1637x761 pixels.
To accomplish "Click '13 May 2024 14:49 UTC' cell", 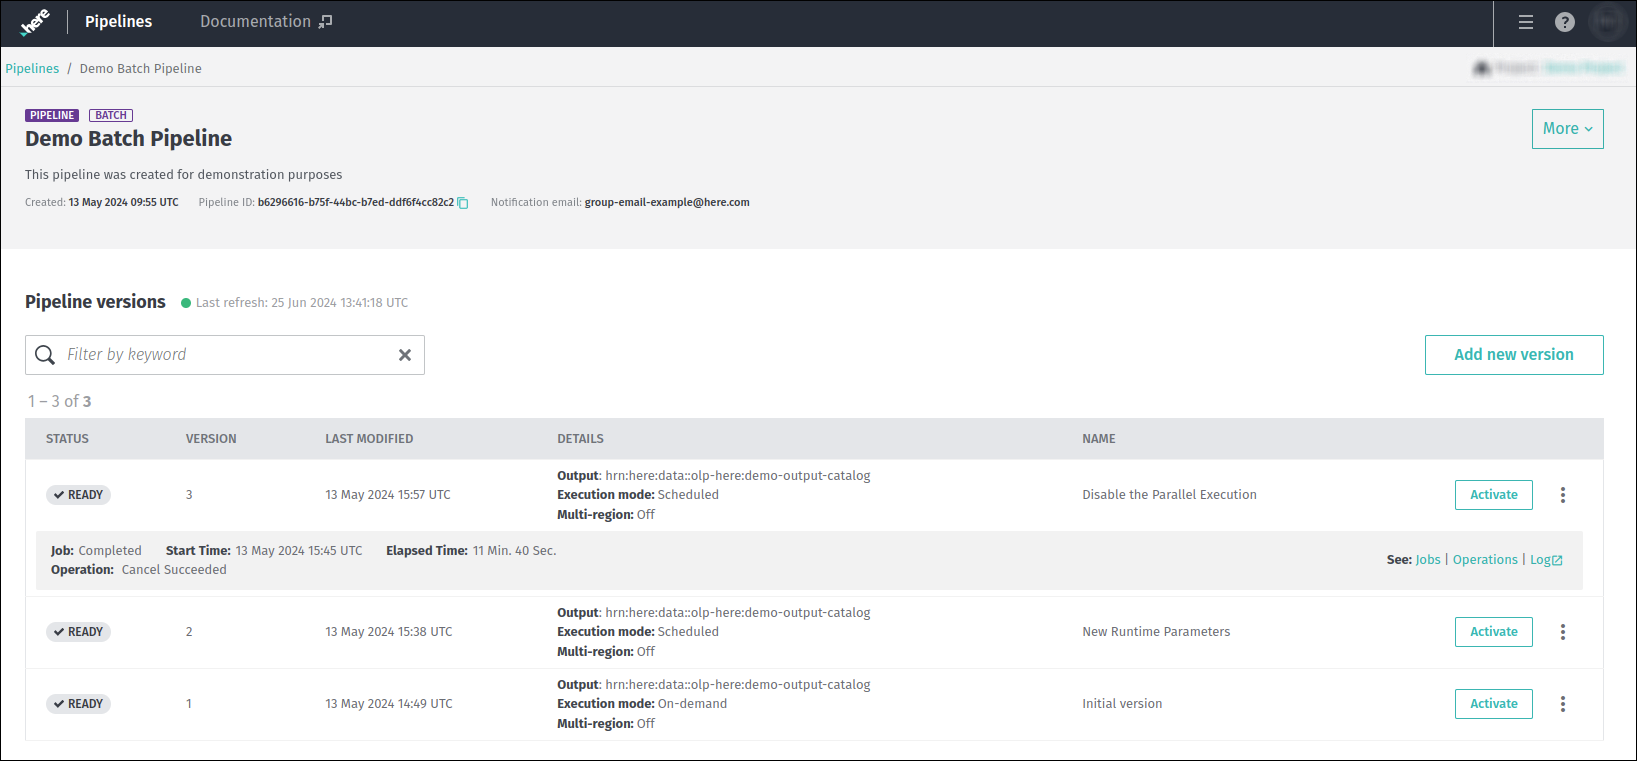I will click(389, 704).
